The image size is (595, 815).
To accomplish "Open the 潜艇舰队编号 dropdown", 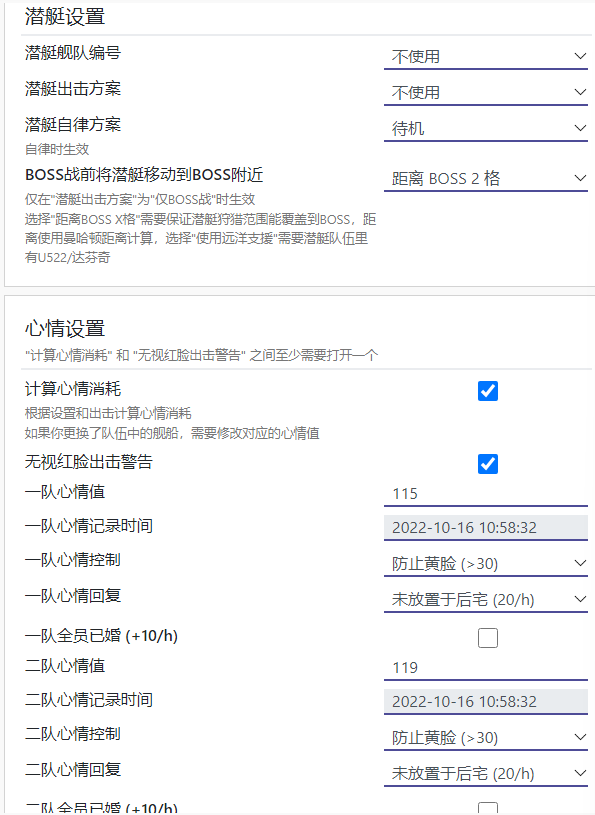I will 485,56.
